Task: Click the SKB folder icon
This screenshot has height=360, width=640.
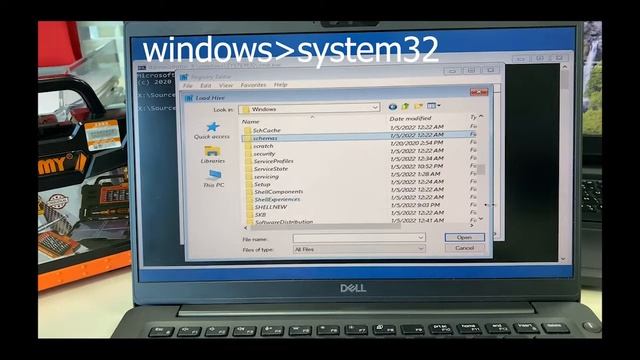Action: pos(249,215)
